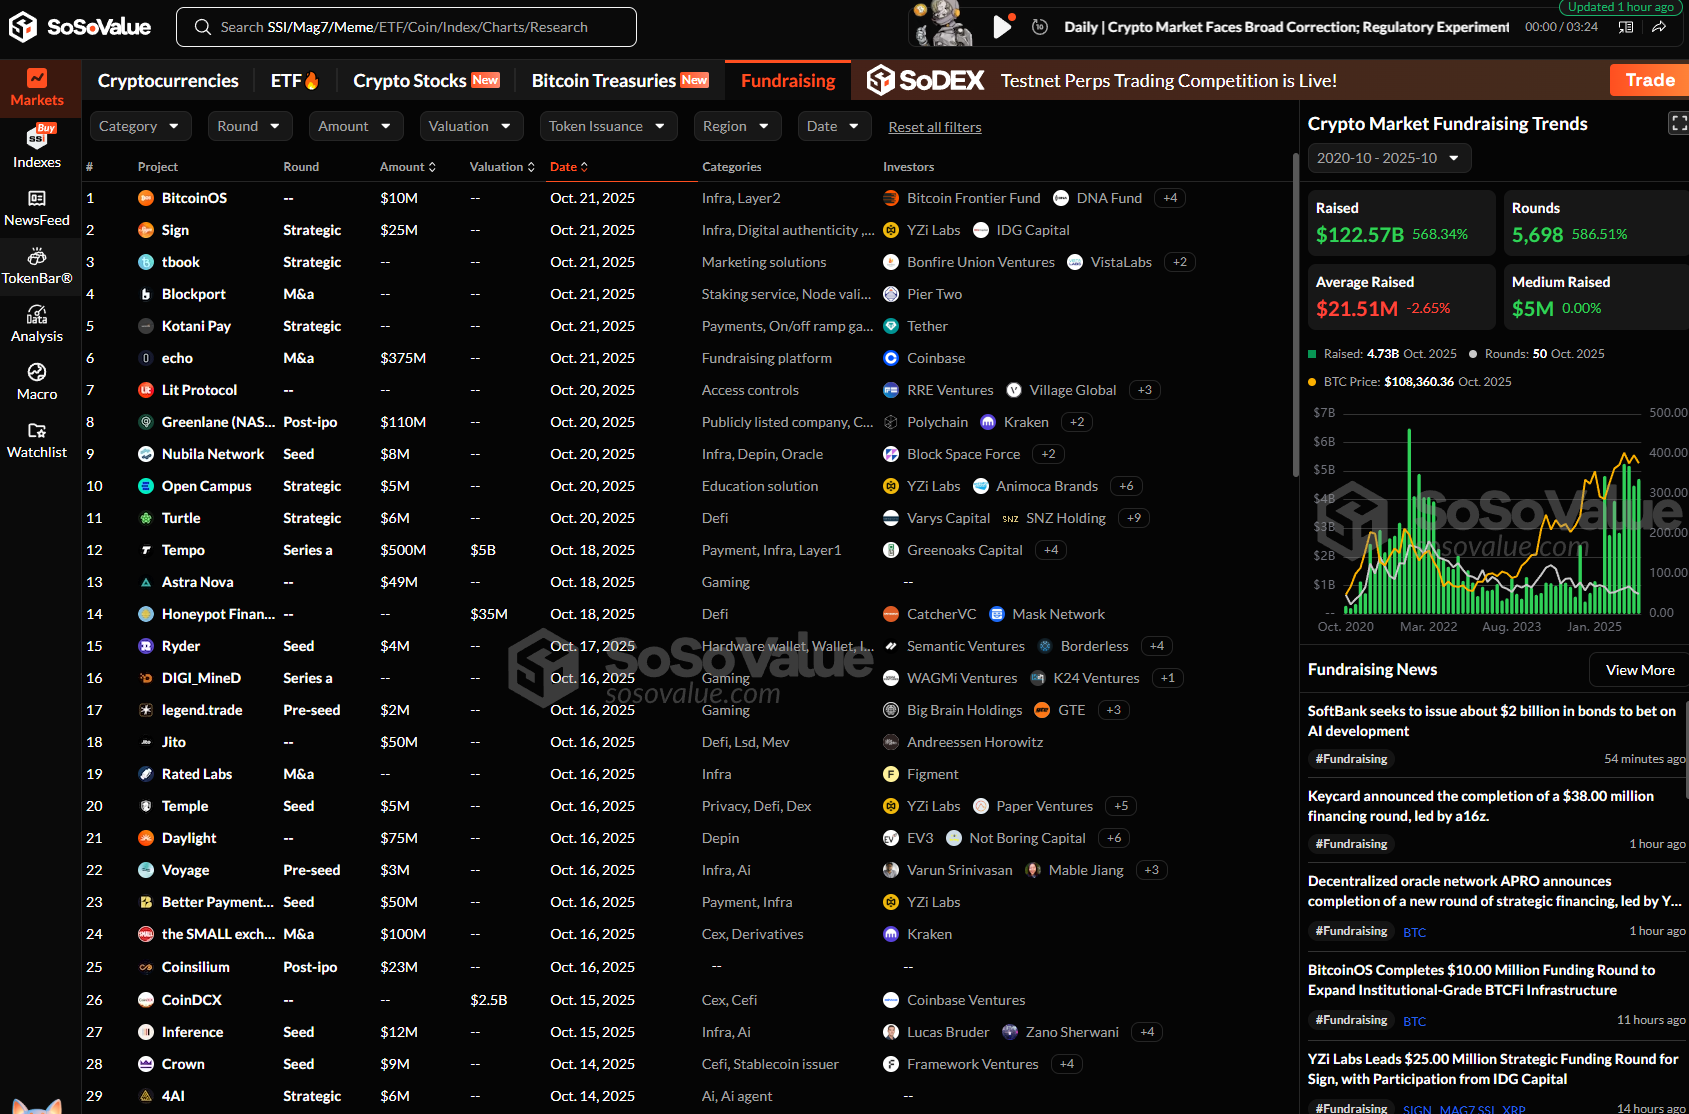The height and width of the screenshot is (1114, 1689).
Task: Go to TokenBar in the sidebar
Action: coord(37,266)
